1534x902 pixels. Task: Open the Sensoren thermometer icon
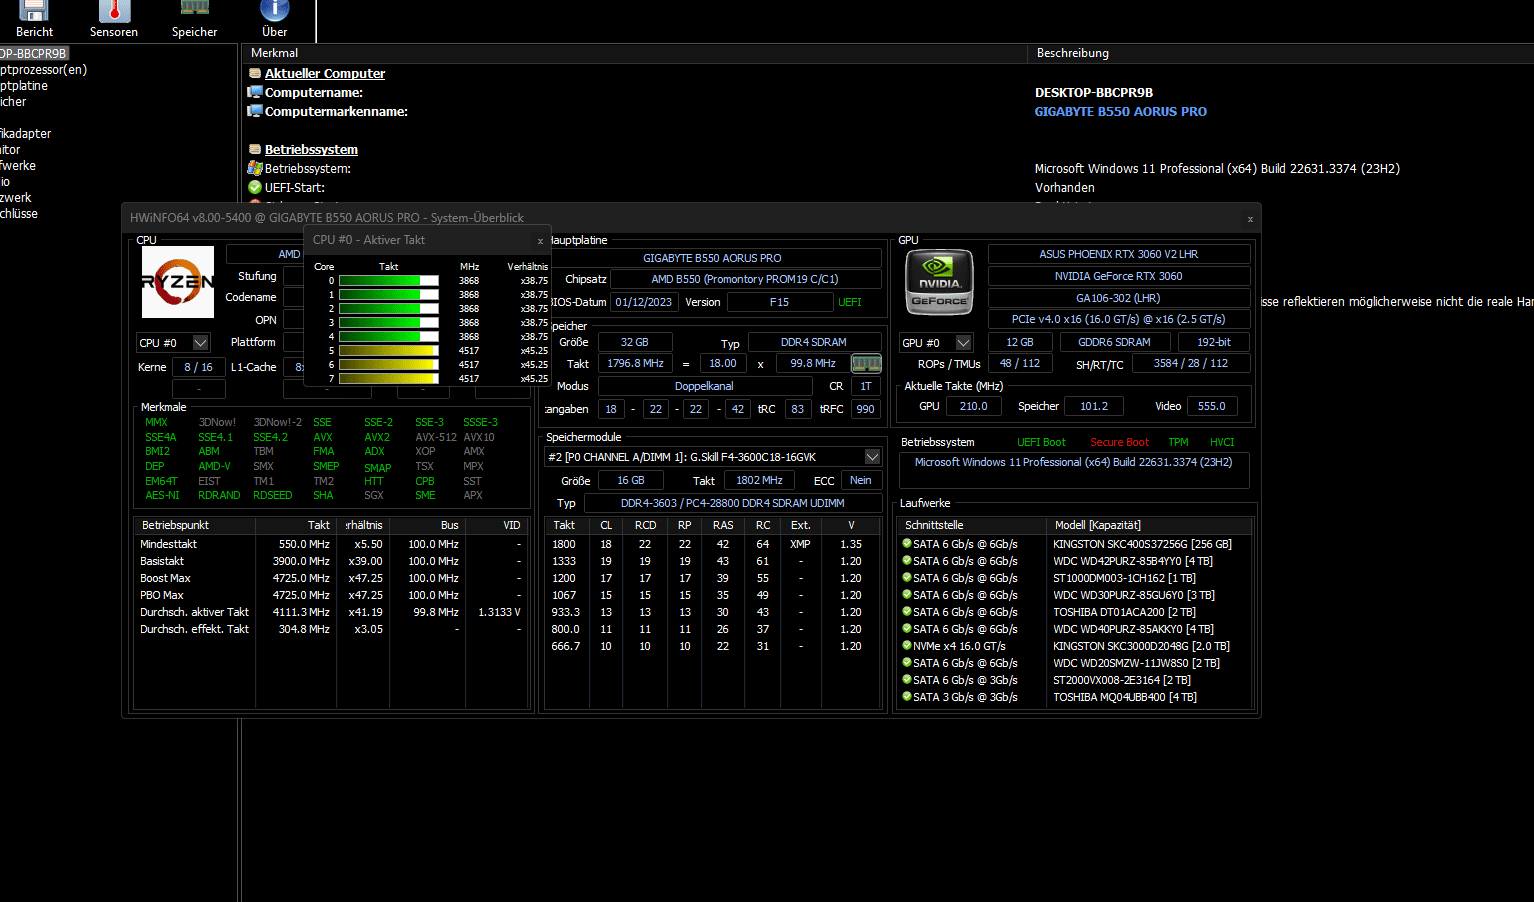click(x=114, y=11)
